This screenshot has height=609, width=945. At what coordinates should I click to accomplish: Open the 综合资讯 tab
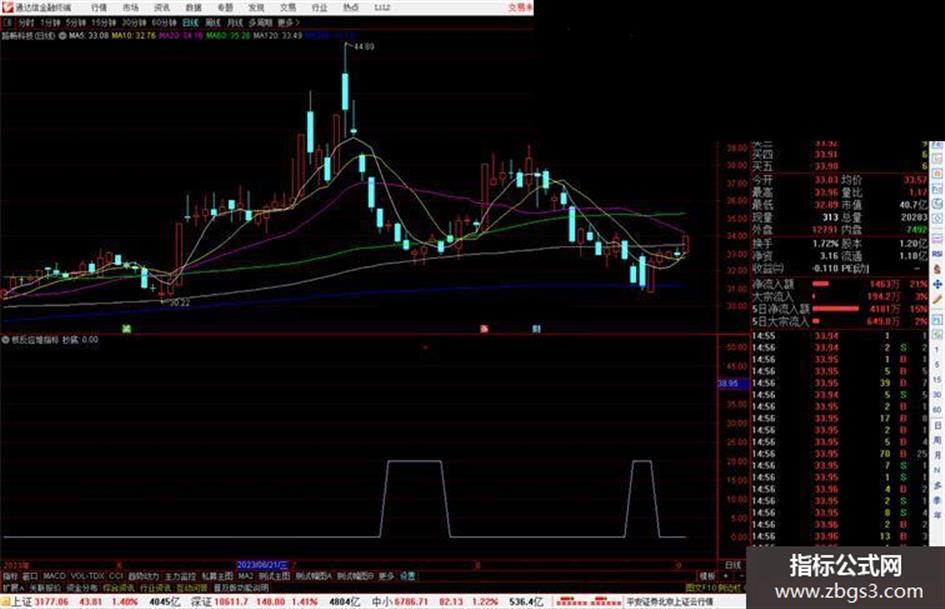click(x=119, y=587)
